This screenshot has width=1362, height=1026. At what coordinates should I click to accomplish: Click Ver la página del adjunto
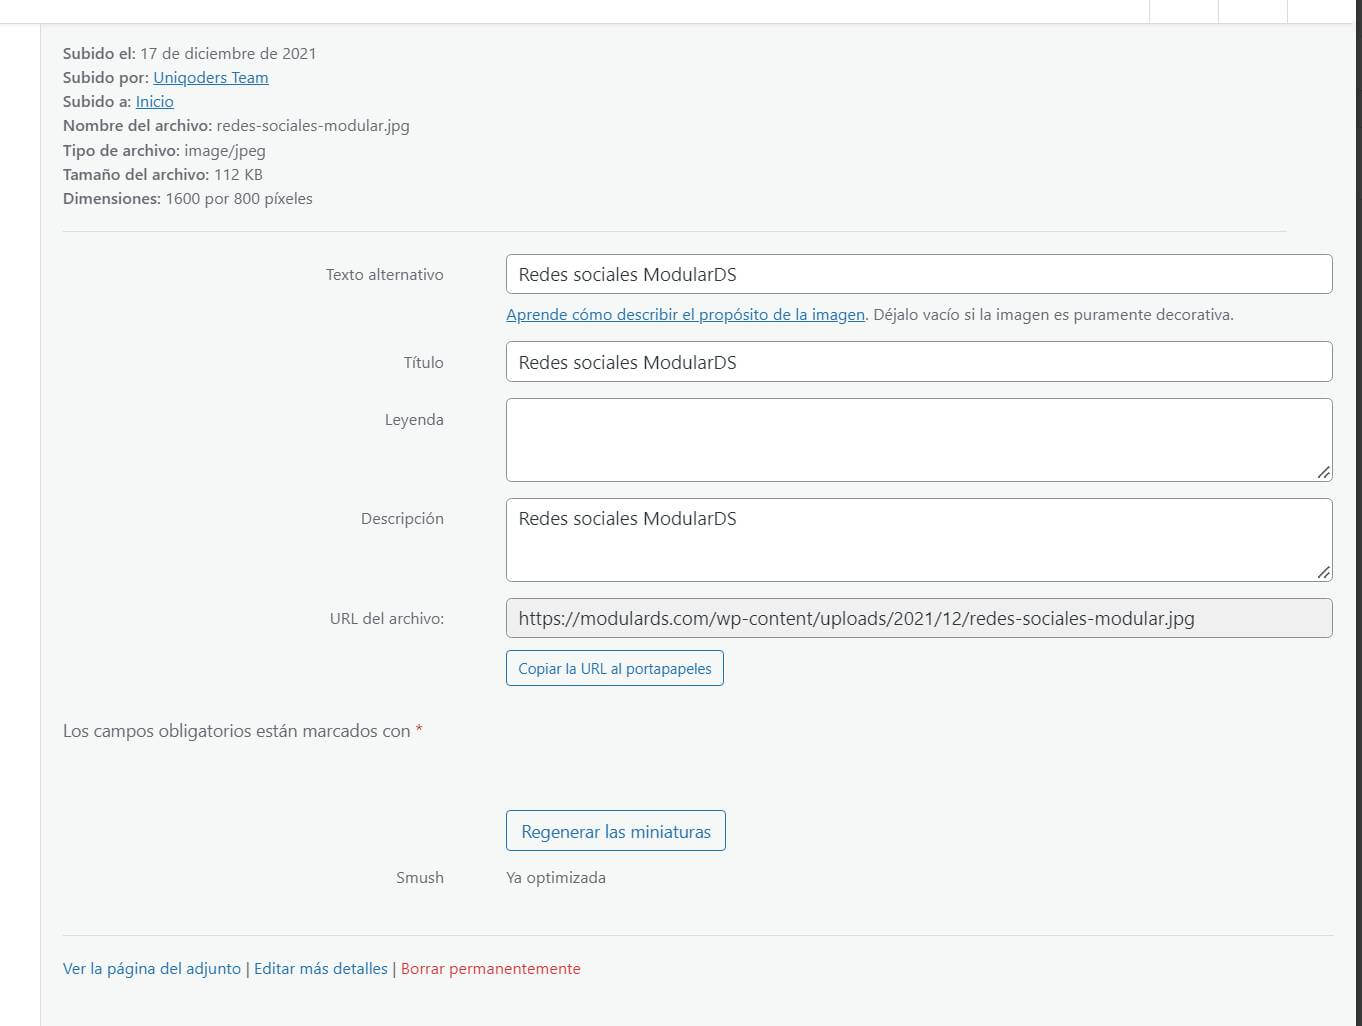(151, 968)
